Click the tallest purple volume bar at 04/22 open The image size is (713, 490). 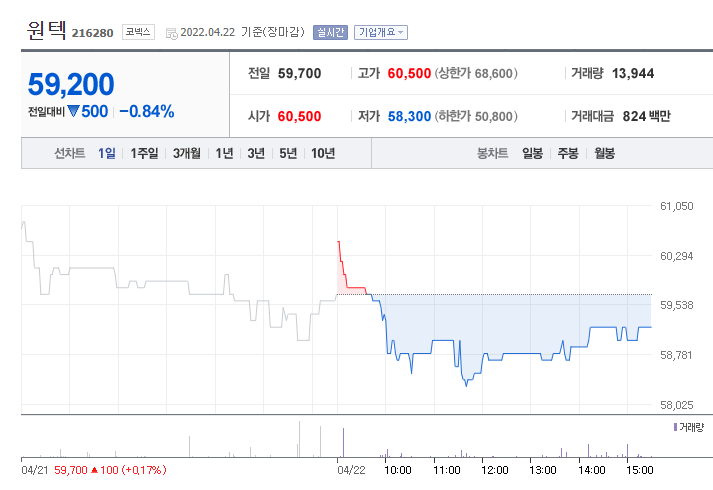pyautogui.click(x=343, y=442)
